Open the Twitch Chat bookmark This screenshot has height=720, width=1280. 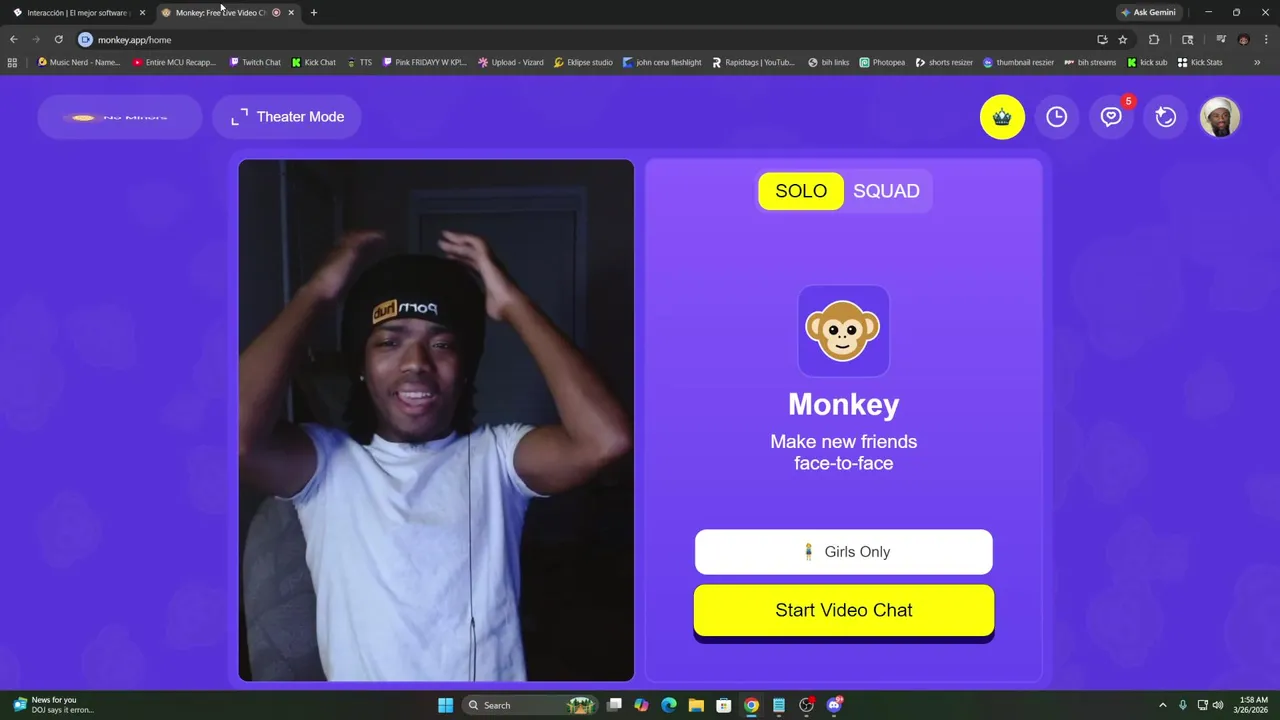(255, 62)
